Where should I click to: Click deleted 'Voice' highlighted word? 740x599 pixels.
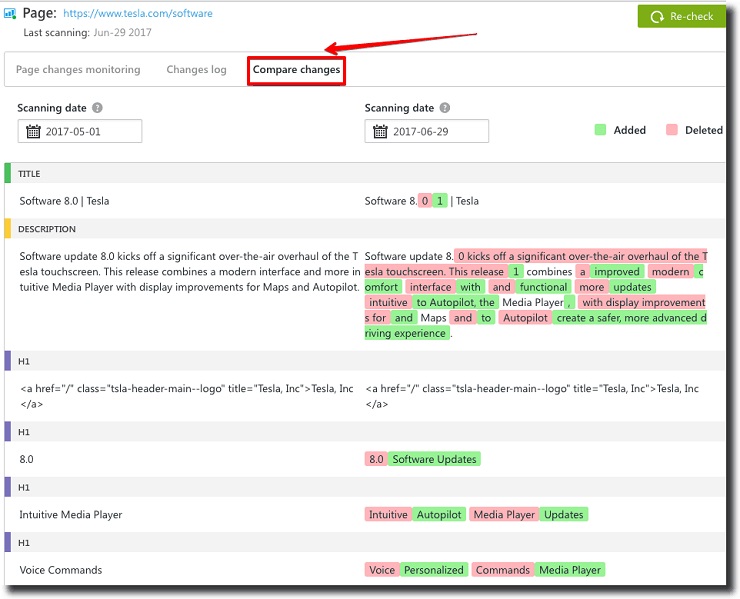(382, 570)
